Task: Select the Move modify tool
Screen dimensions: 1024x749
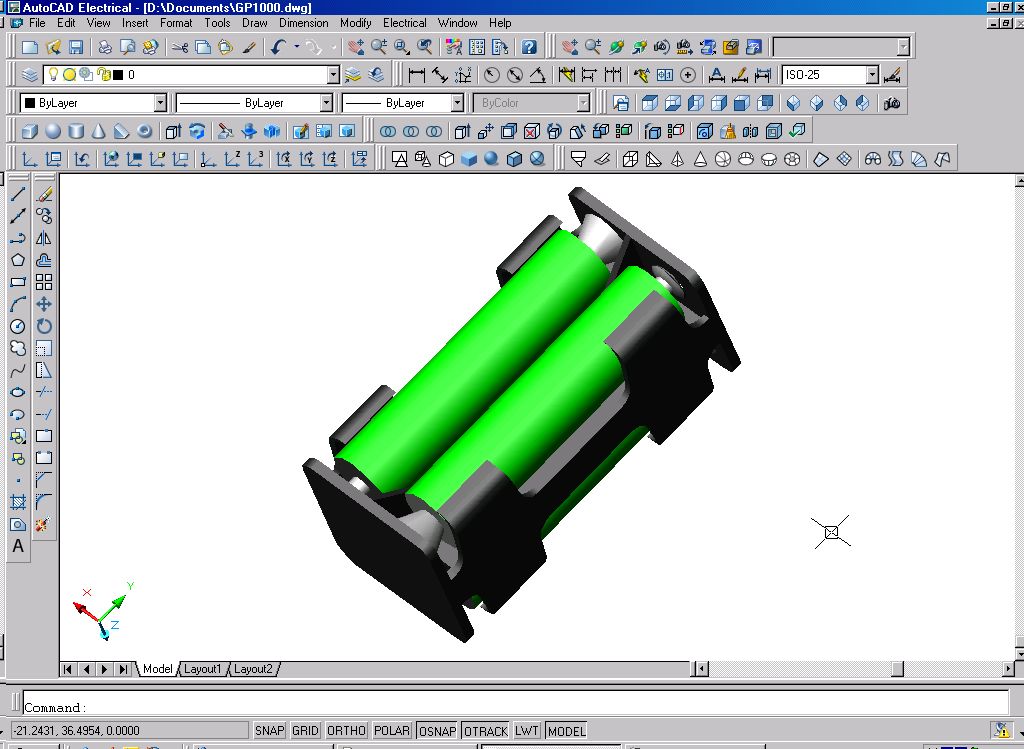Action: 44,304
